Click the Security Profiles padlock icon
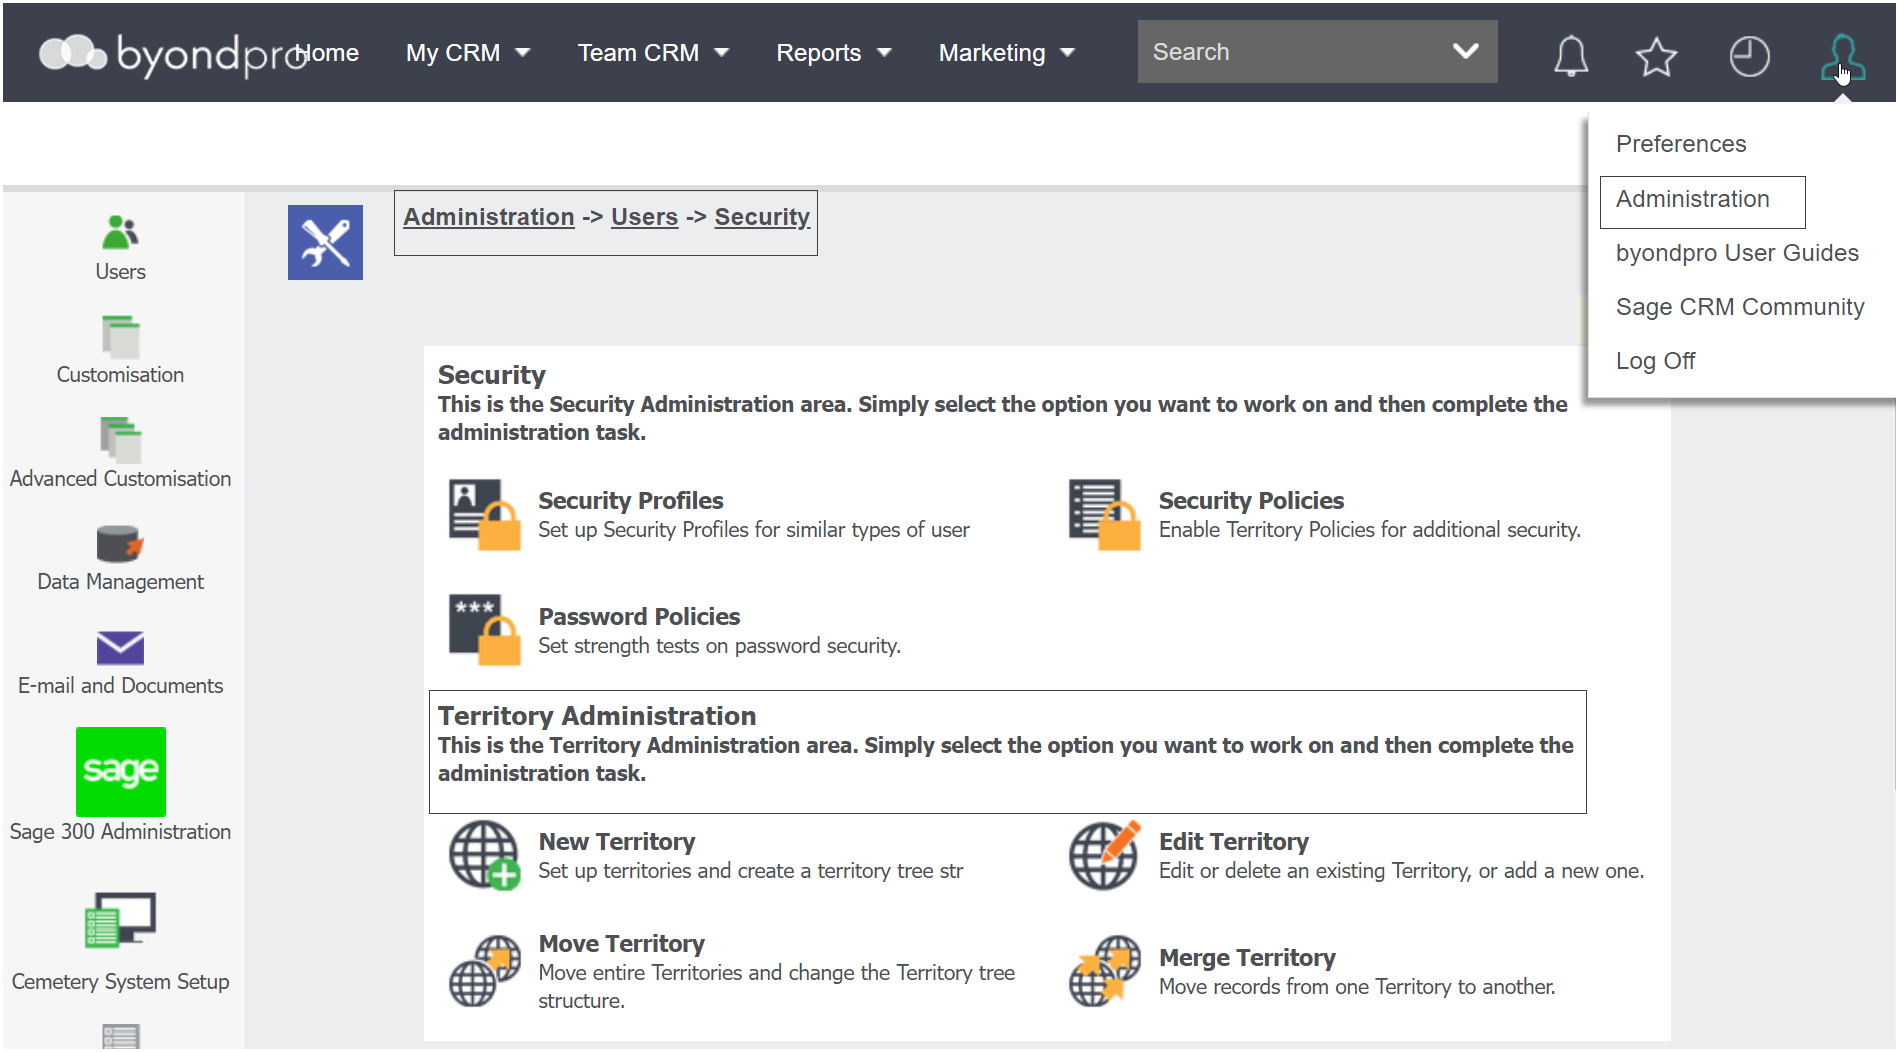 pos(484,514)
